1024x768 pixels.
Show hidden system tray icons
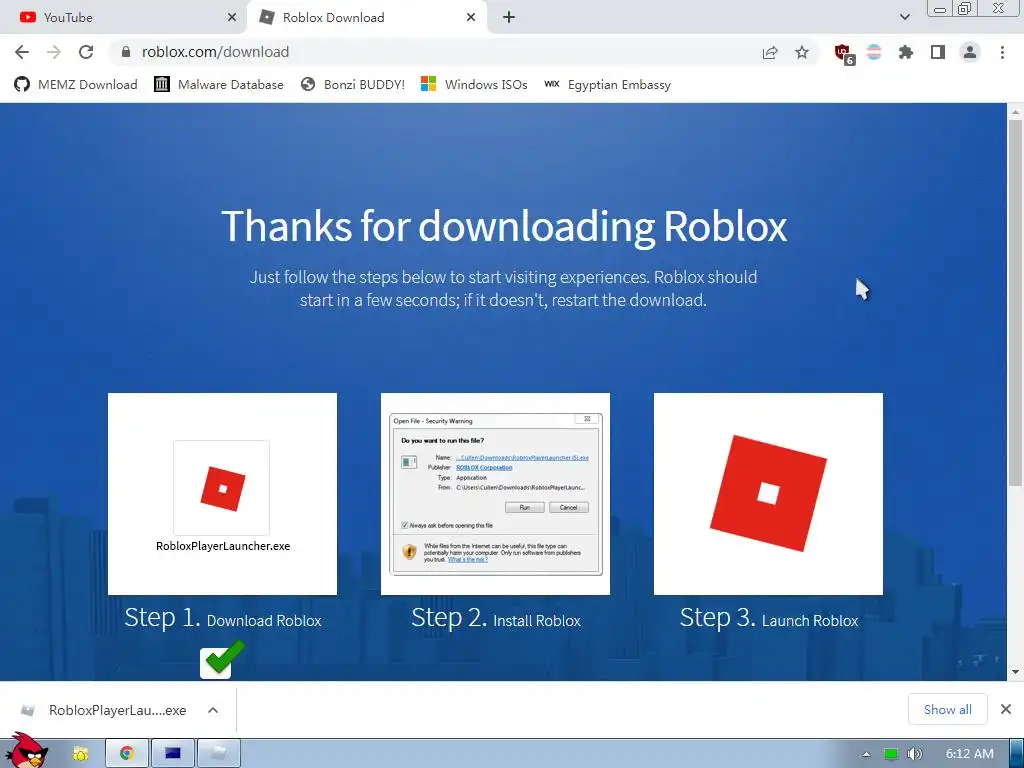pyautogui.click(x=867, y=754)
